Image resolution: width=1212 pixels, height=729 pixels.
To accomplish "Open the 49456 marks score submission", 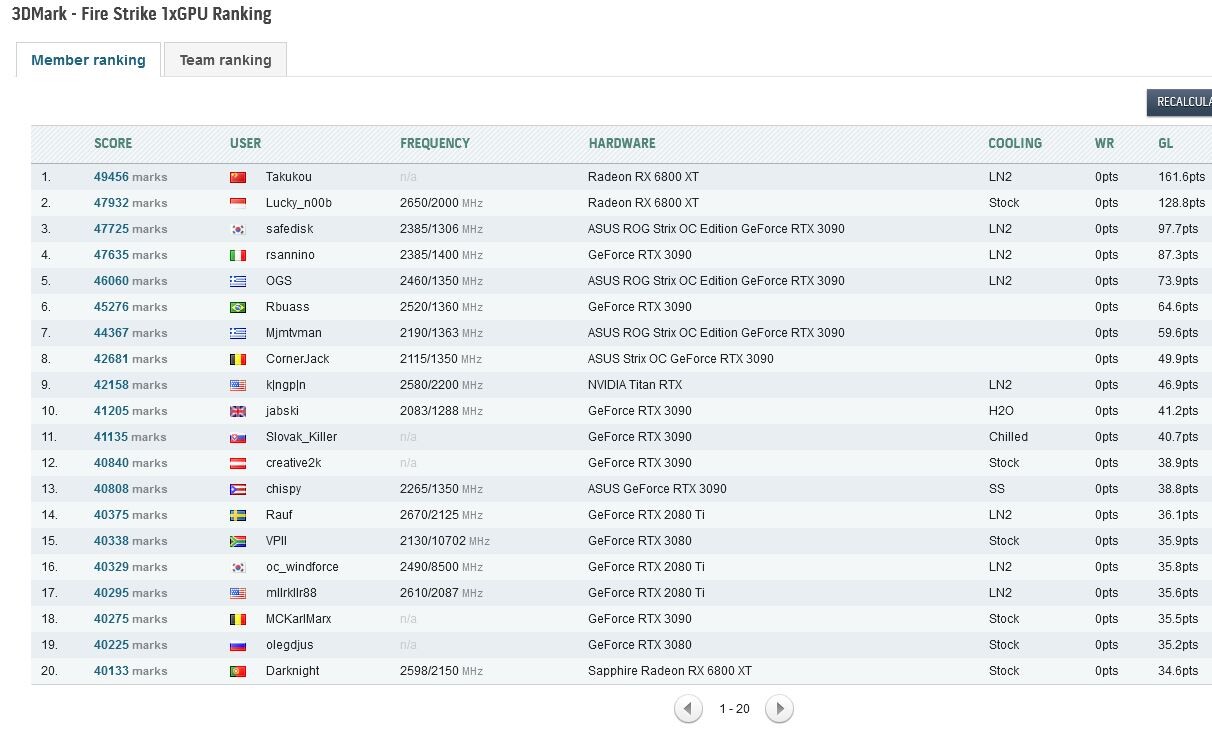I will 131,177.
